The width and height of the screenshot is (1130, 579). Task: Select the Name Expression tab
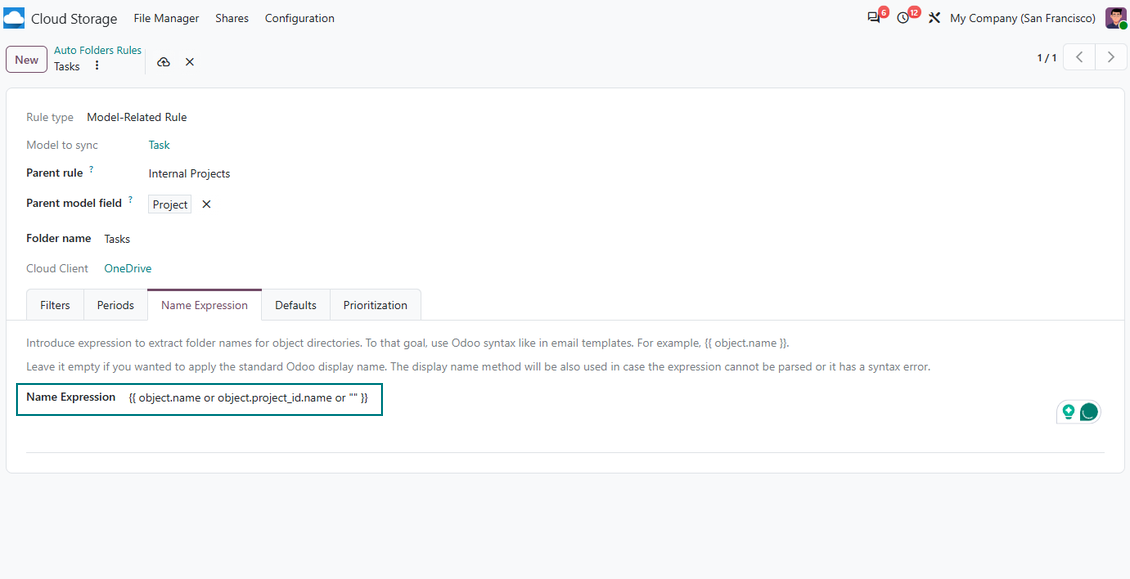click(x=205, y=305)
